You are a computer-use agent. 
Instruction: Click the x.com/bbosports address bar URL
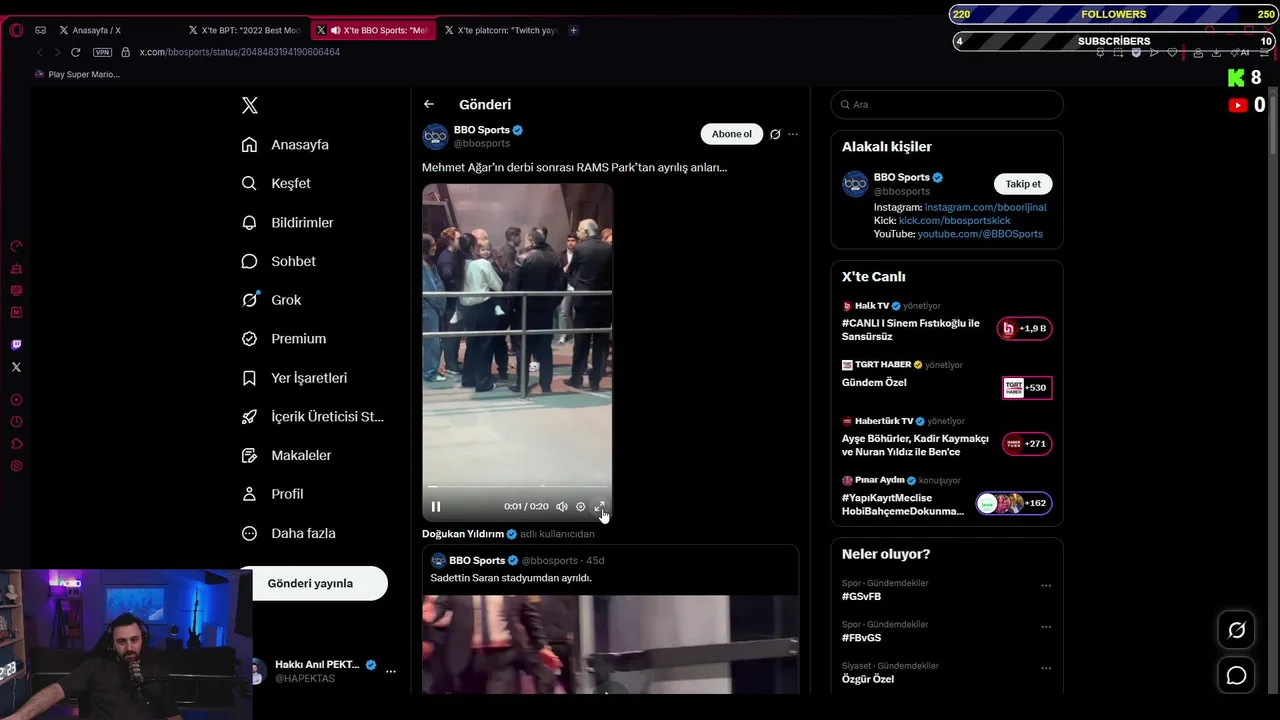coord(240,52)
